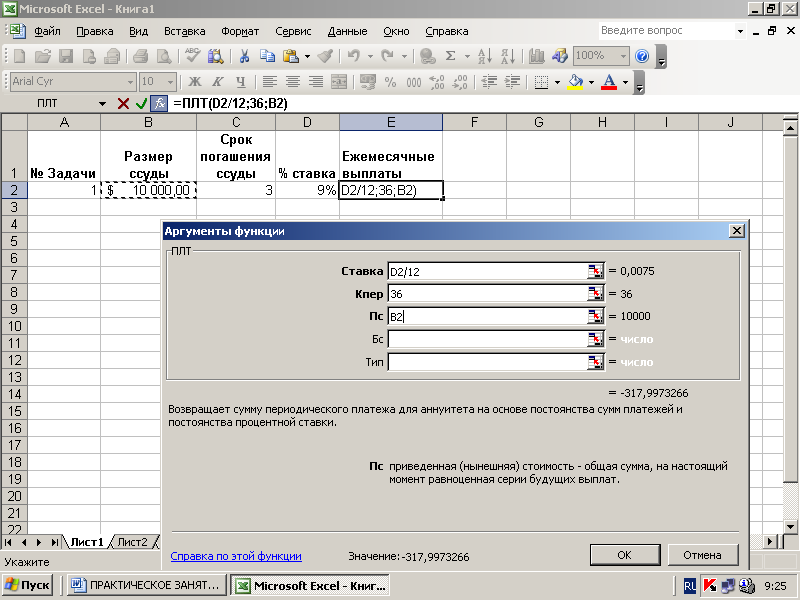
Task: Collapse dialog via Кпер range selector button
Action: (595, 293)
